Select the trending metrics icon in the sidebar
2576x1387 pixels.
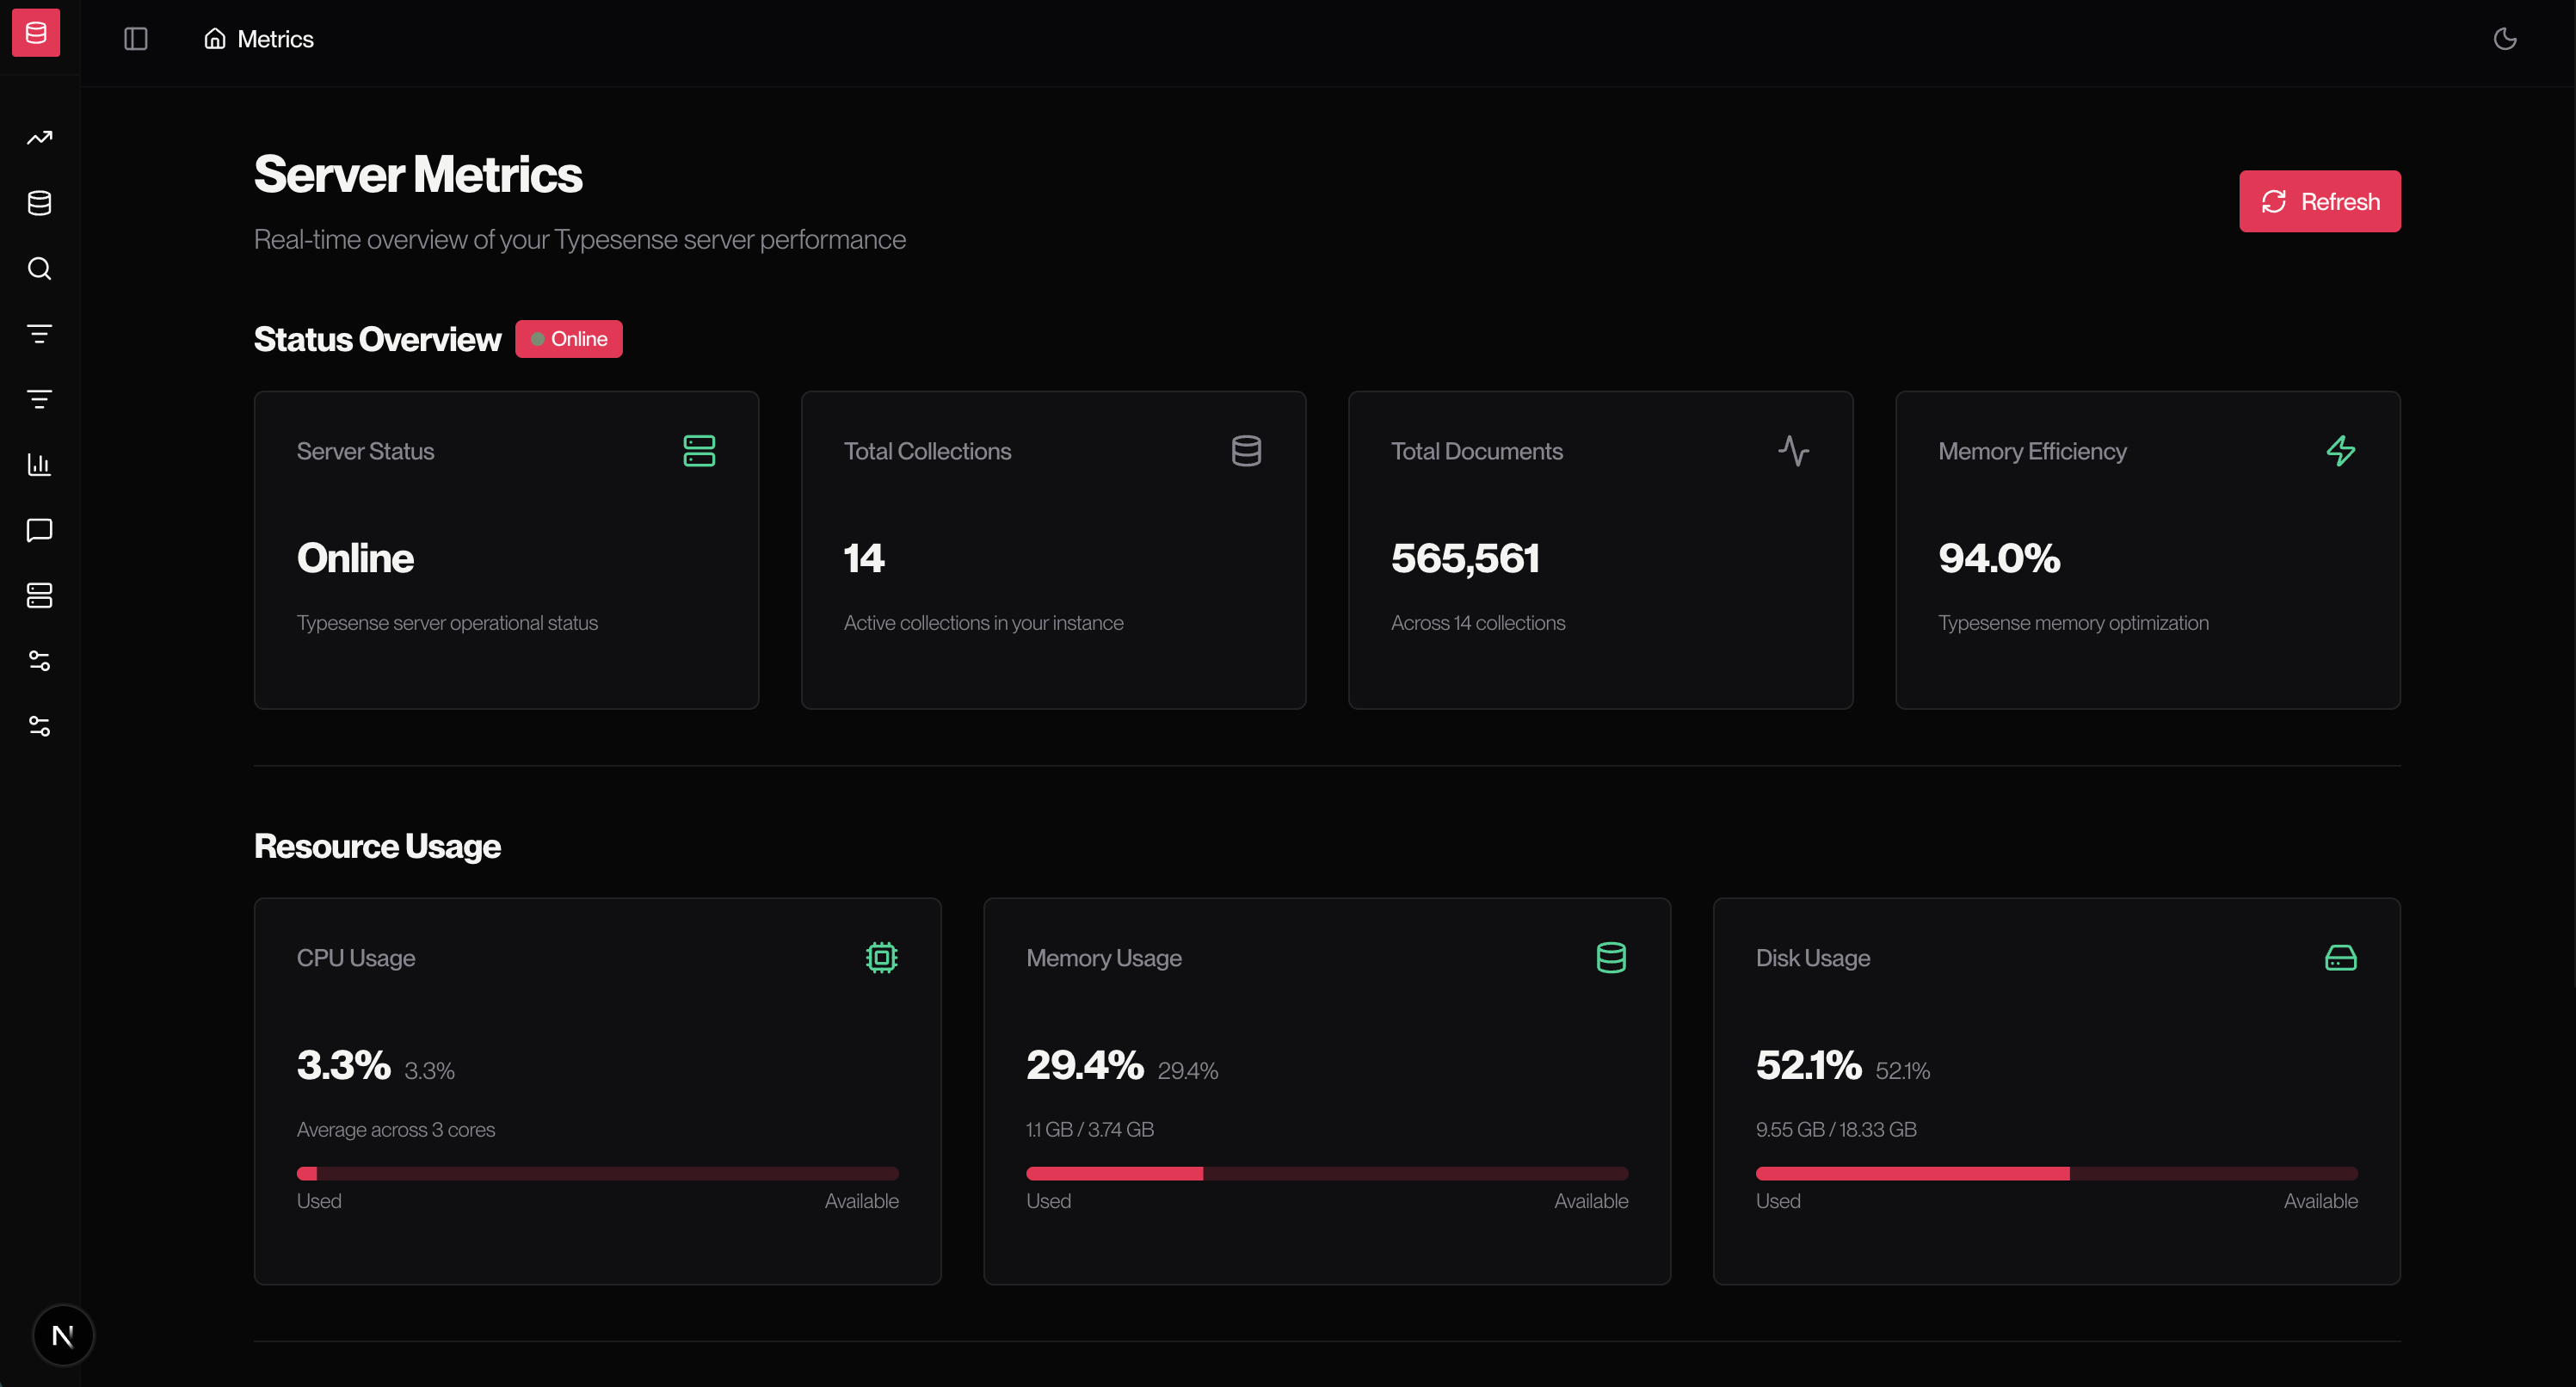coord(39,137)
